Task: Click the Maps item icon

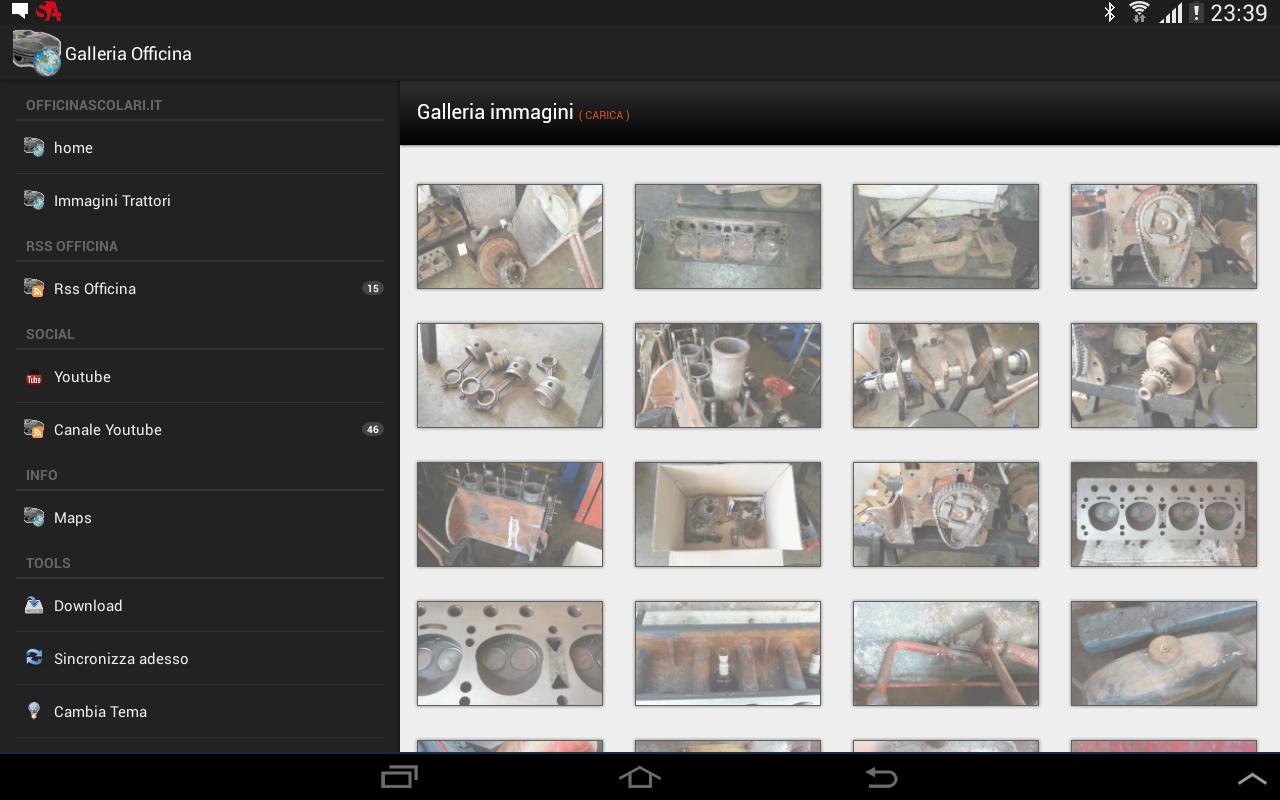Action: point(34,517)
